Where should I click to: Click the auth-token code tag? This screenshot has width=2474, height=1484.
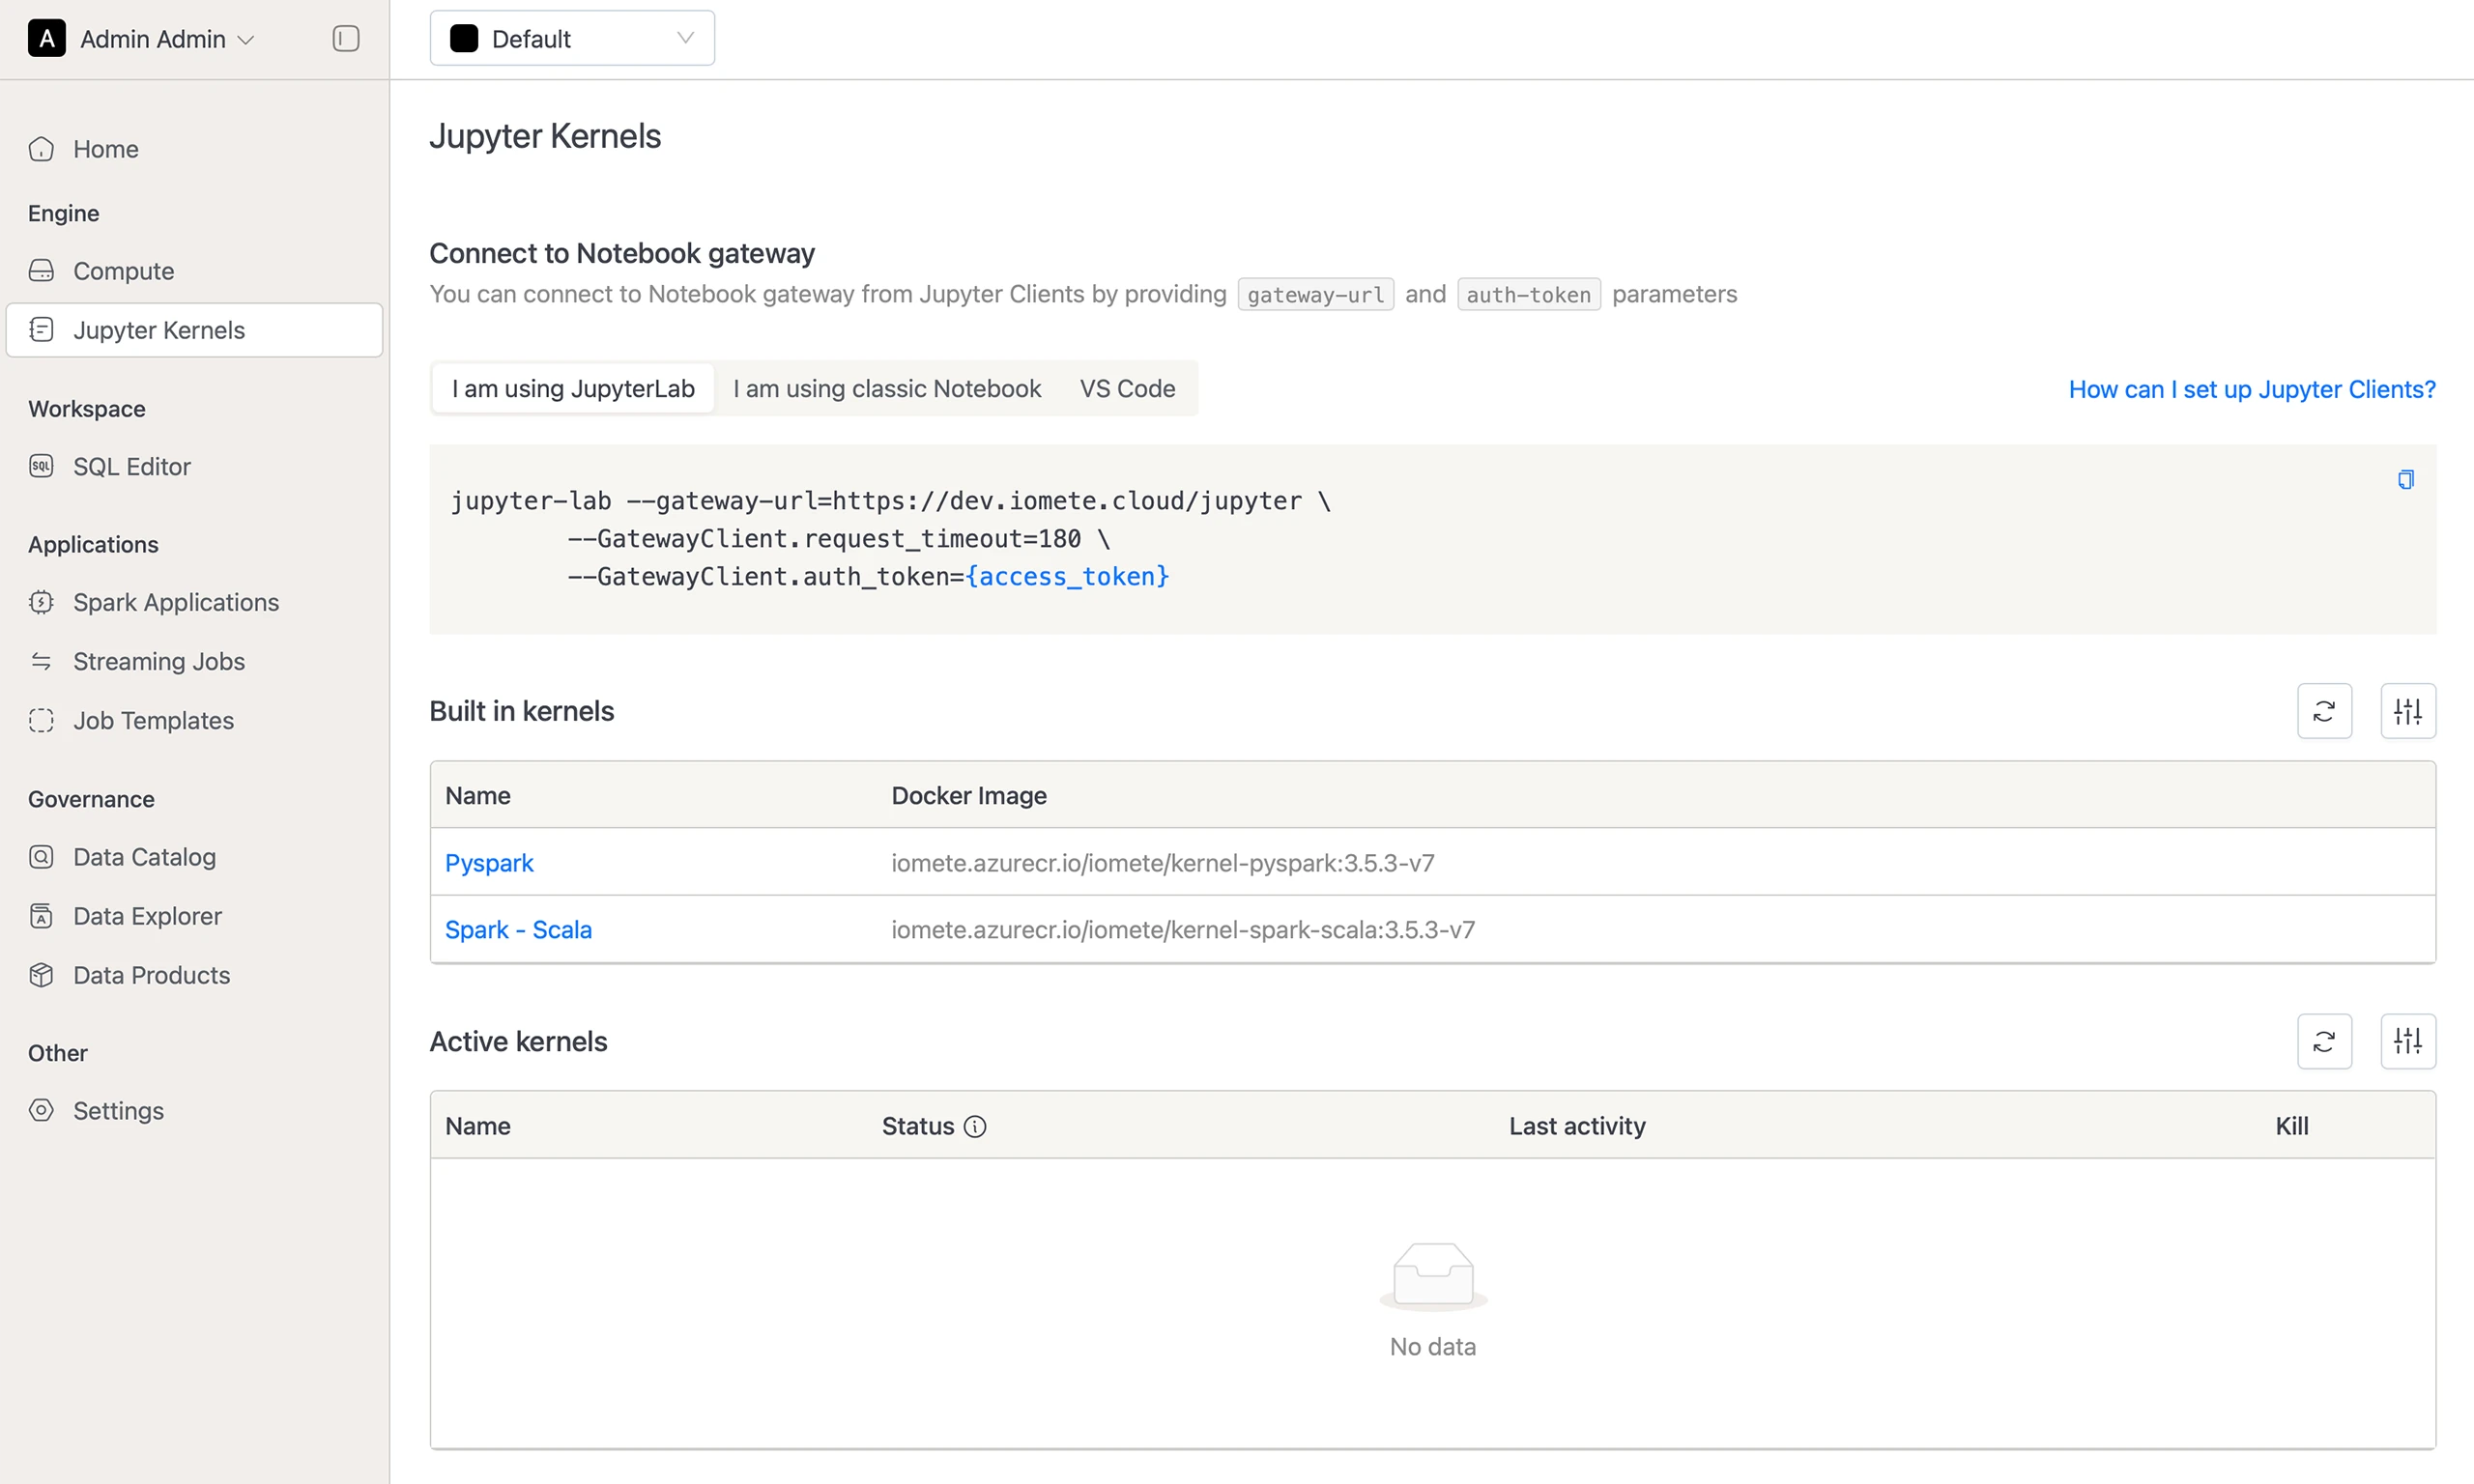tap(1528, 294)
